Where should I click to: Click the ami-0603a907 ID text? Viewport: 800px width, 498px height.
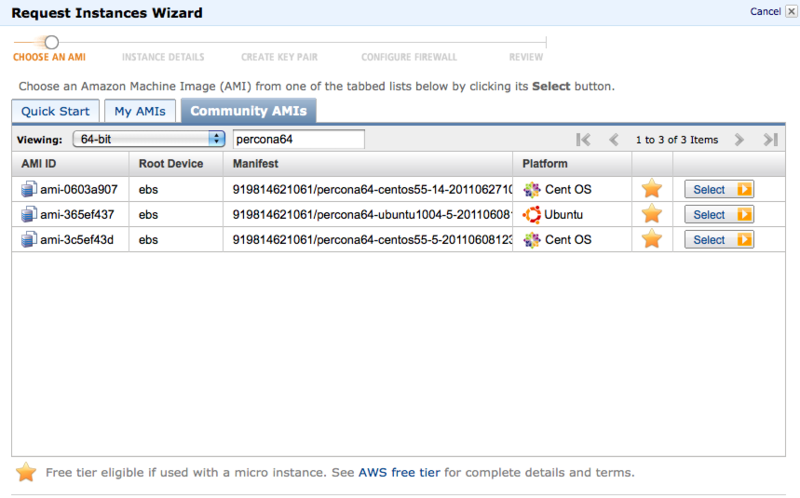tap(79, 189)
